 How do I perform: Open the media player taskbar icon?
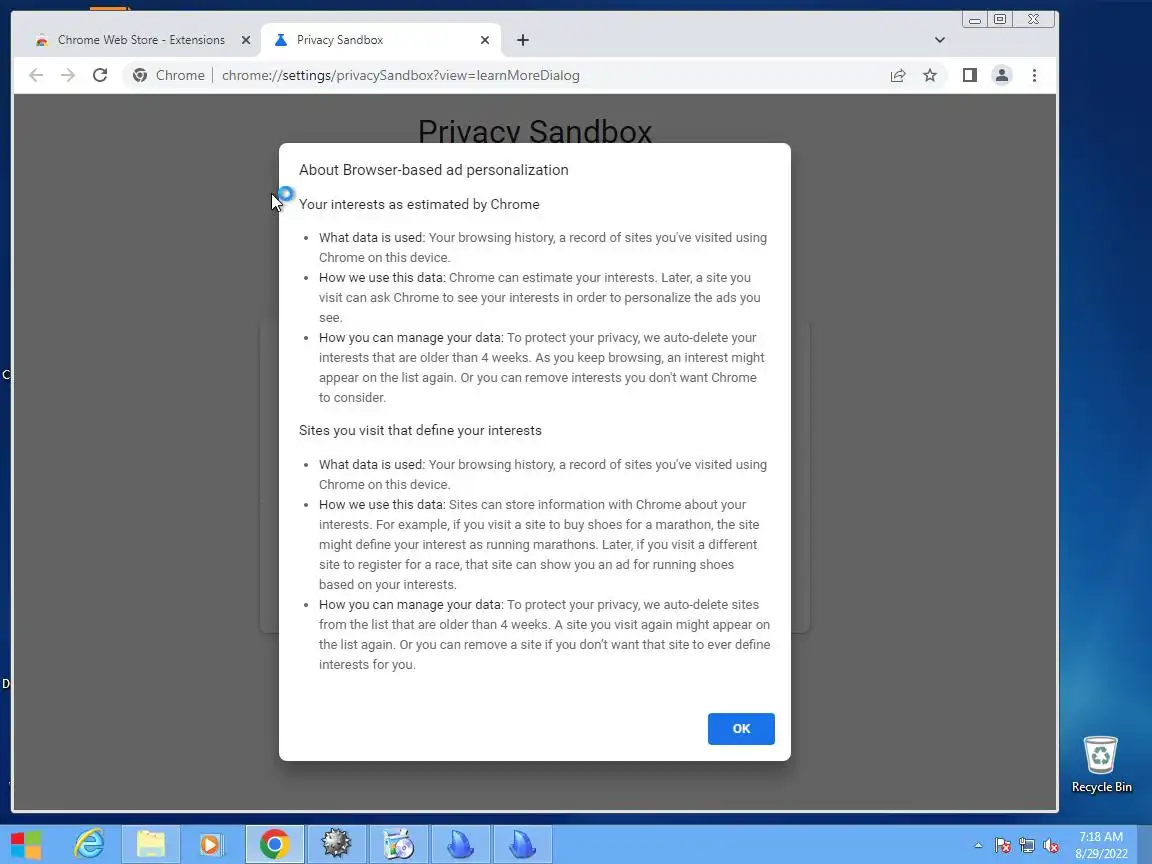point(211,844)
